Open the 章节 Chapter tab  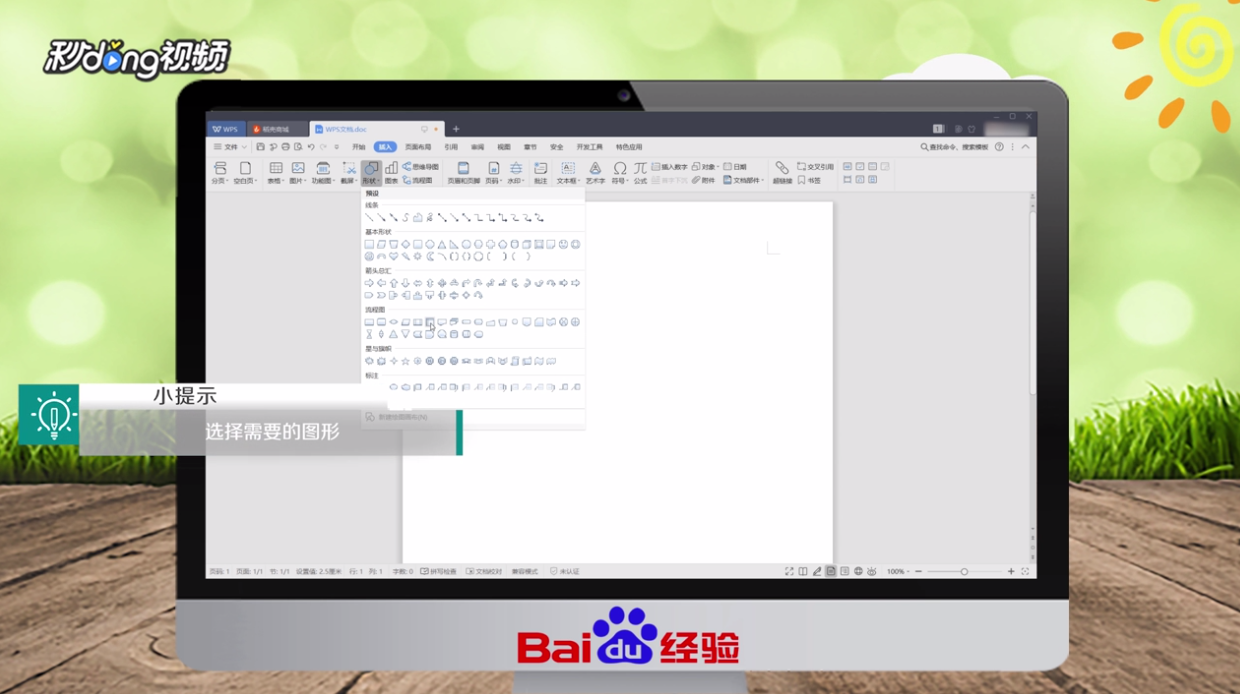[x=530, y=147]
